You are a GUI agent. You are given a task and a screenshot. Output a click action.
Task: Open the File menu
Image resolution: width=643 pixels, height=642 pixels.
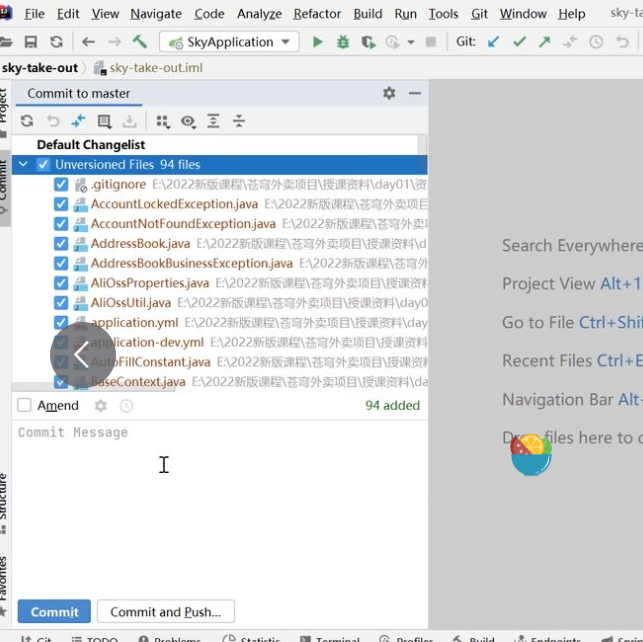coord(34,14)
